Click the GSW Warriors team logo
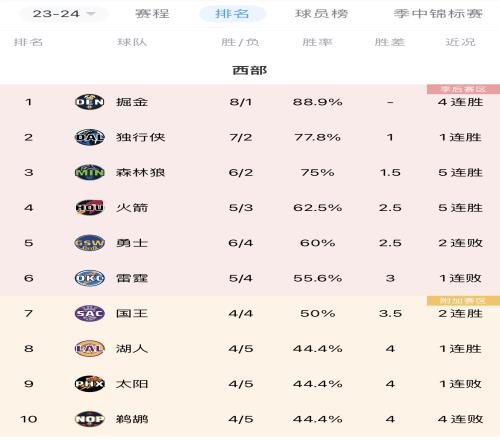Image resolution: width=500 pixels, height=440 pixels. 89,243
